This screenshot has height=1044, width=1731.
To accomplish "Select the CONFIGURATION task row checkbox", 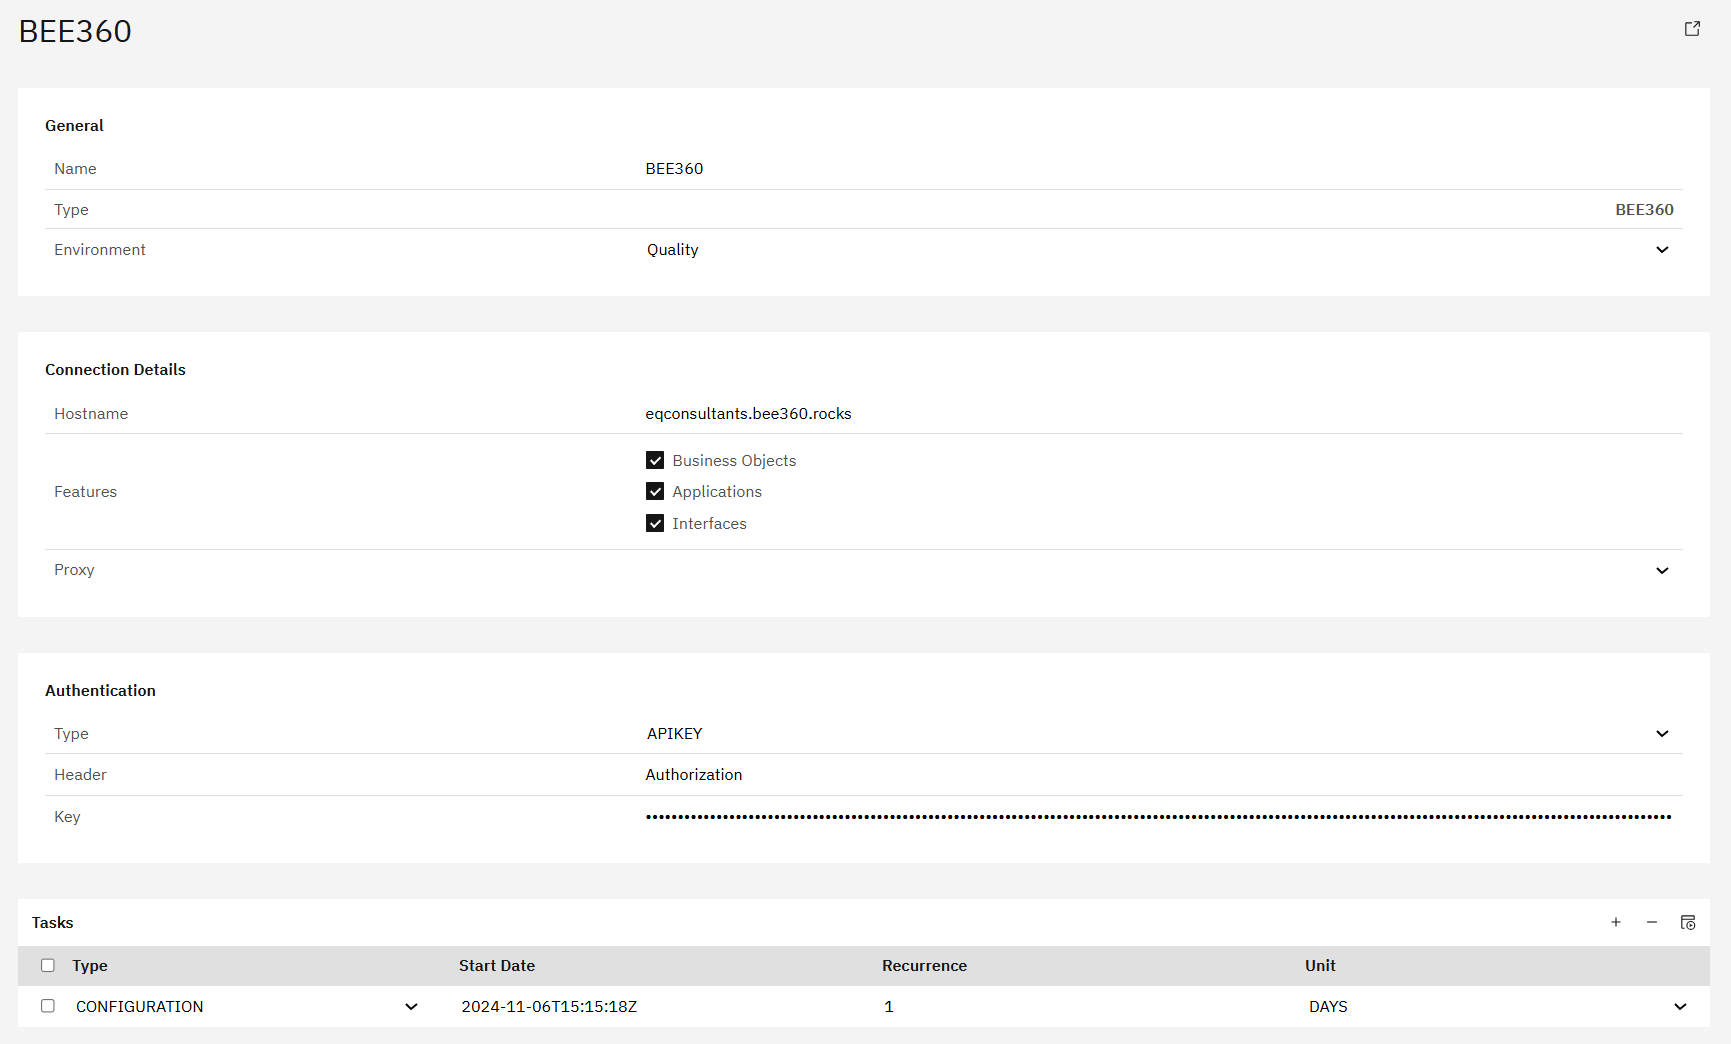I will tap(48, 1006).
